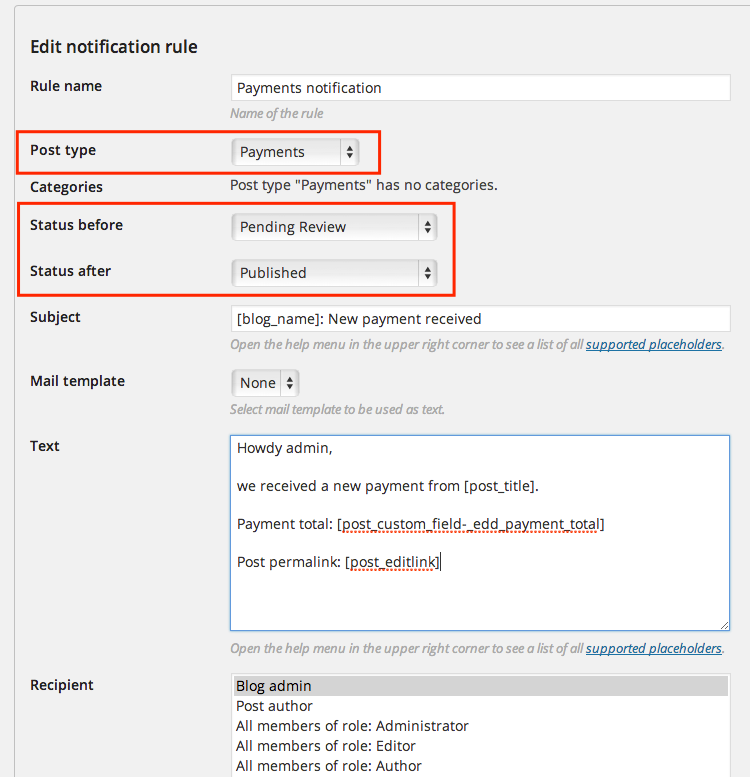Click the Subject input field
The width and height of the screenshot is (750, 777).
tap(481, 319)
